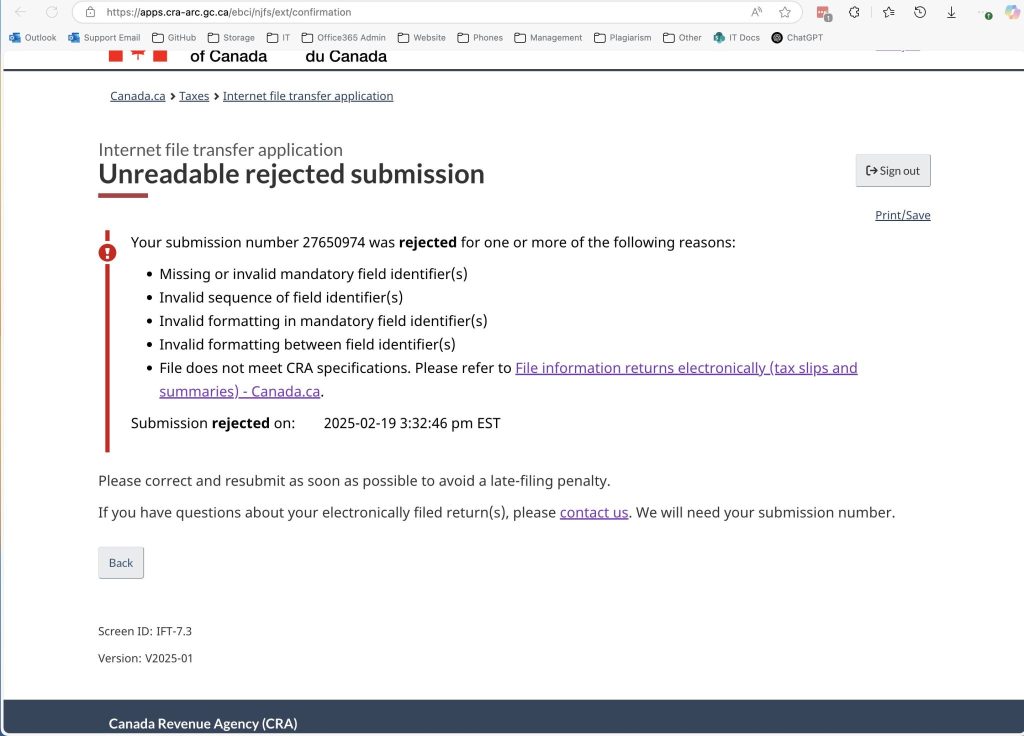Open the Support Email bookmark
This screenshot has height=736, width=1024.
[x=104, y=38]
